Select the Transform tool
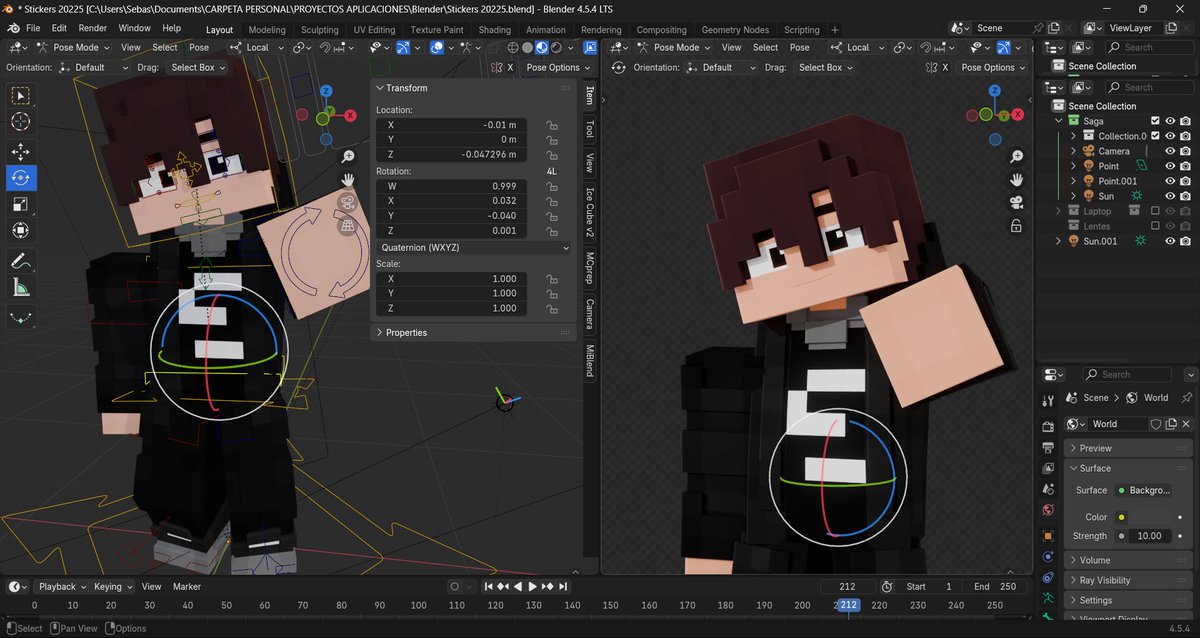 pyautogui.click(x=21, y=230)
